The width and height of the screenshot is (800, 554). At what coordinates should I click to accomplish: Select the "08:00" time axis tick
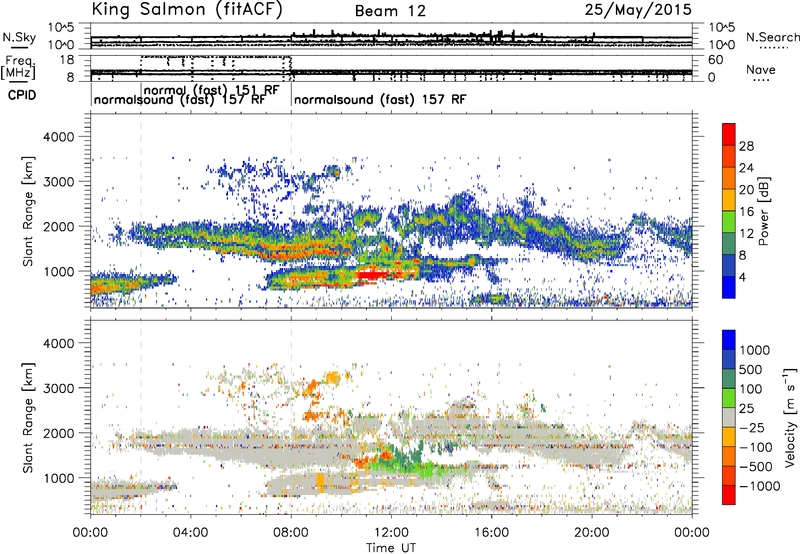click(x=291, y=533)
